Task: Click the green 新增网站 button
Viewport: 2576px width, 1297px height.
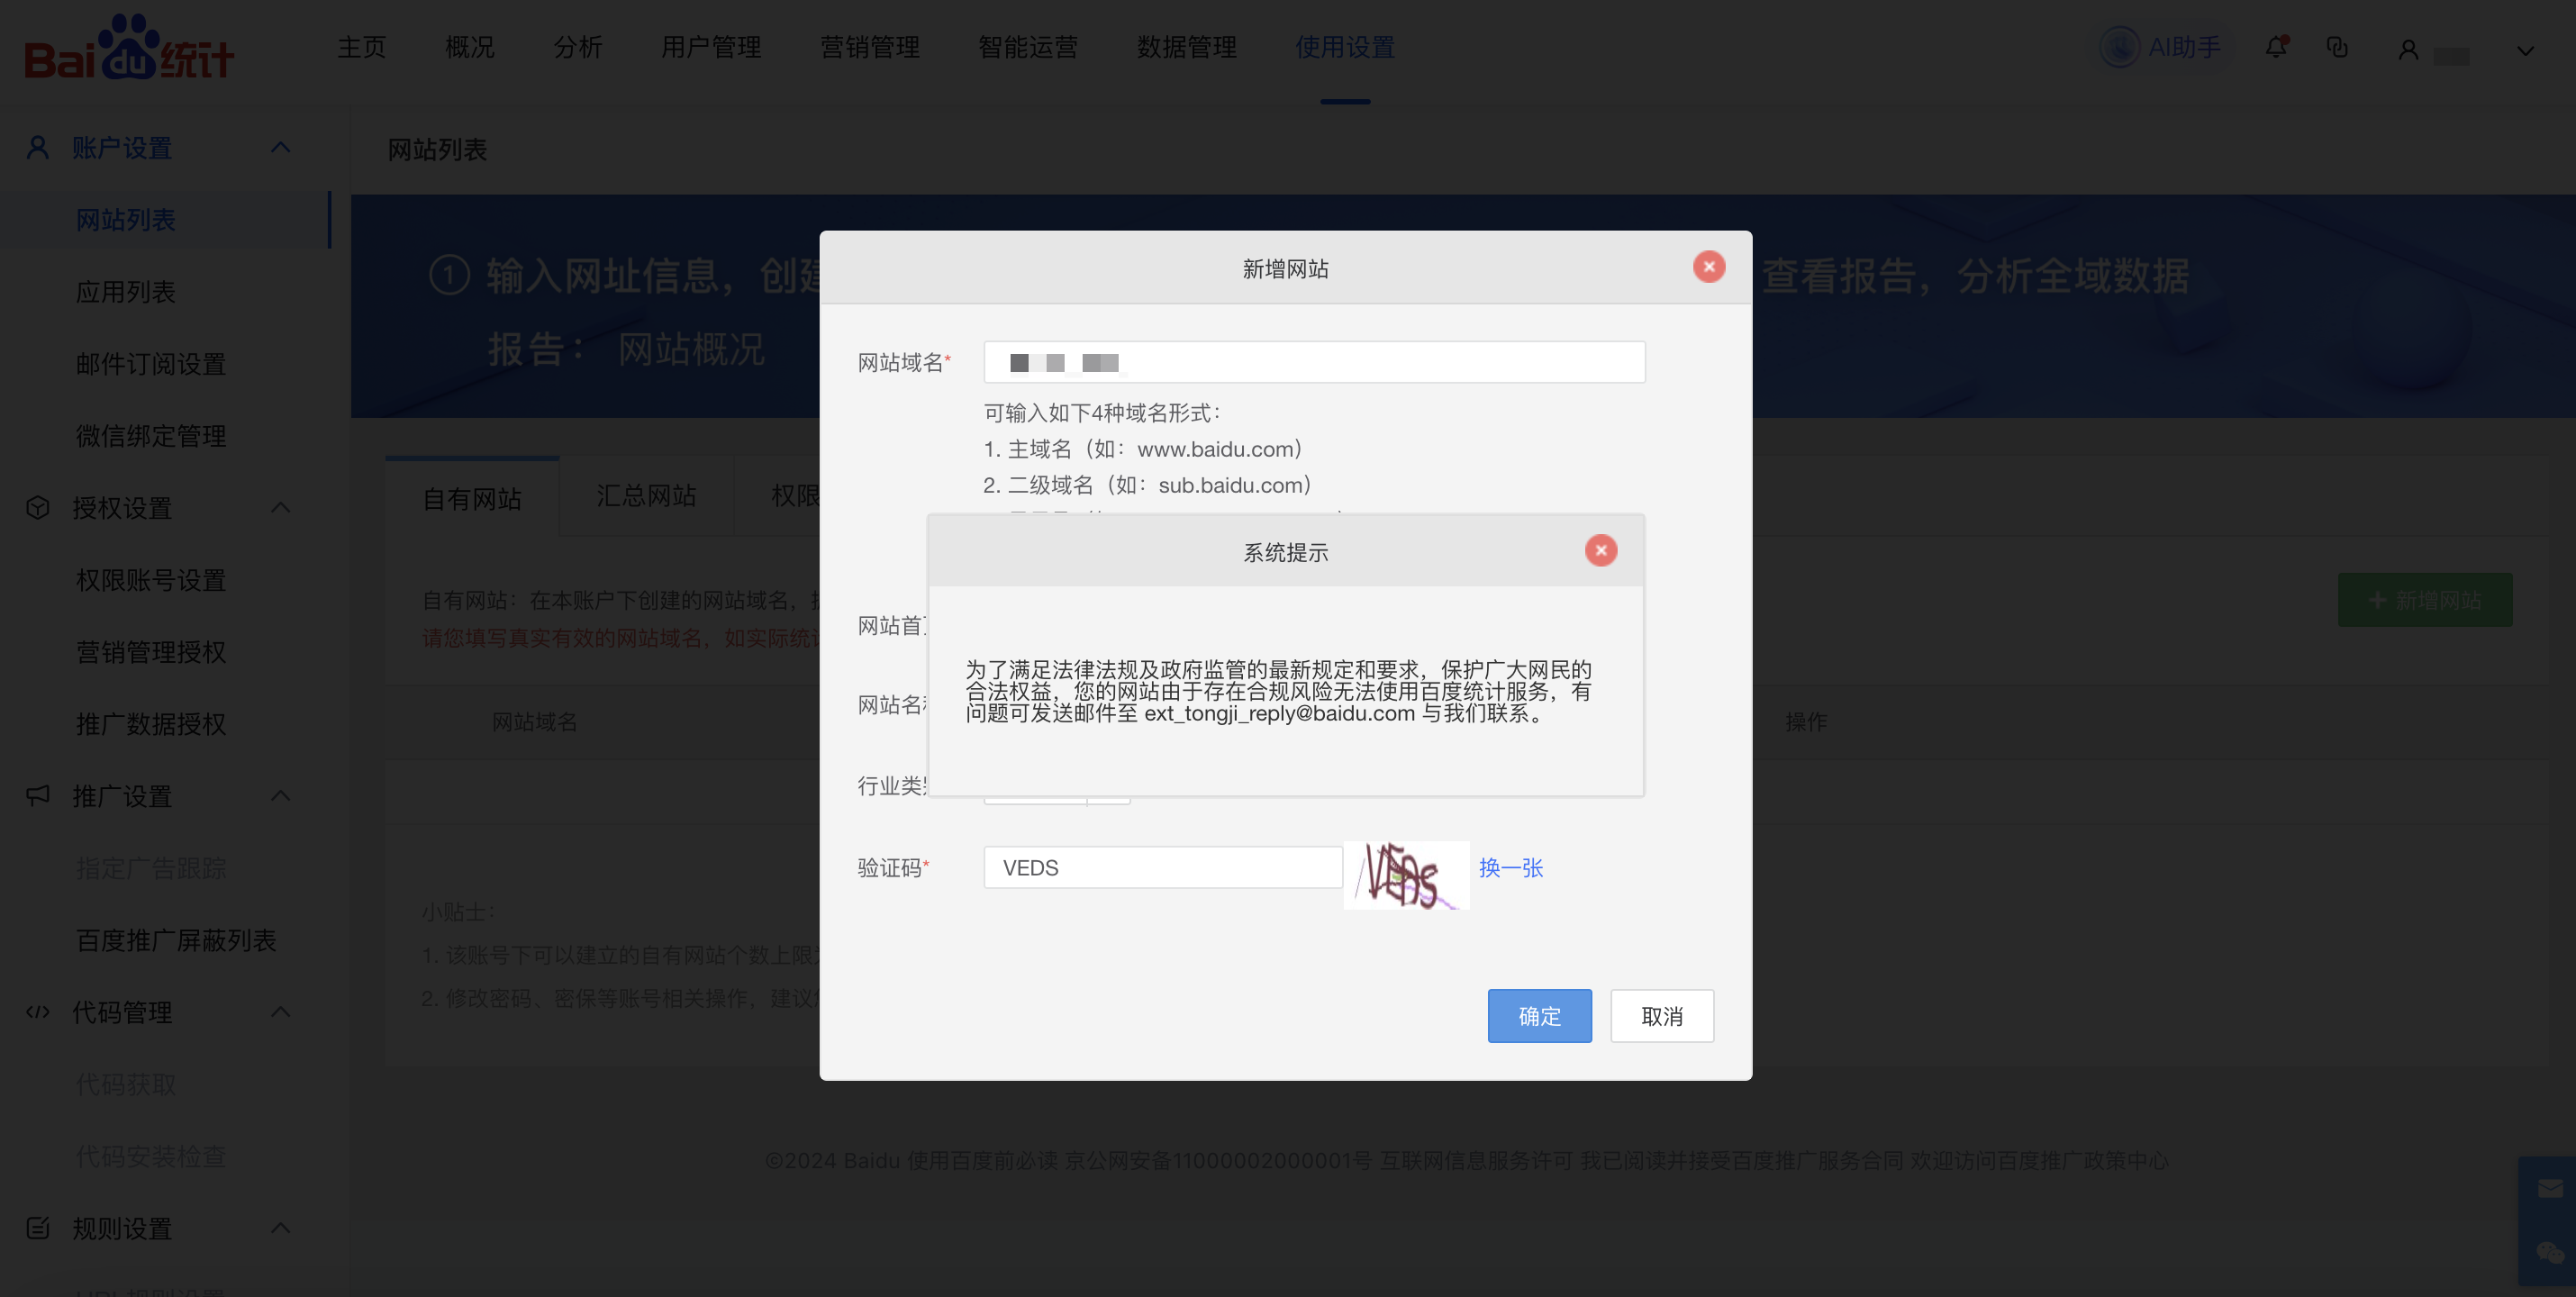Action: [2425, 599]
